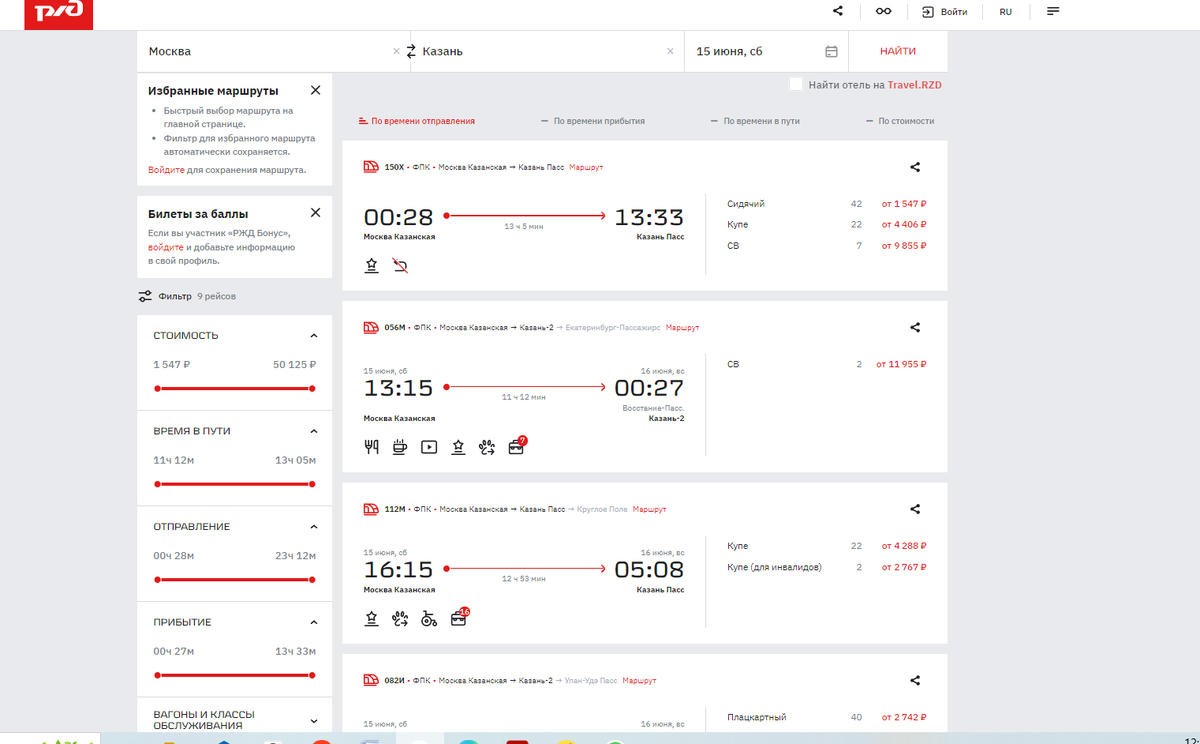Click the crossed-out icon on train 150Х

click(400, 265)
